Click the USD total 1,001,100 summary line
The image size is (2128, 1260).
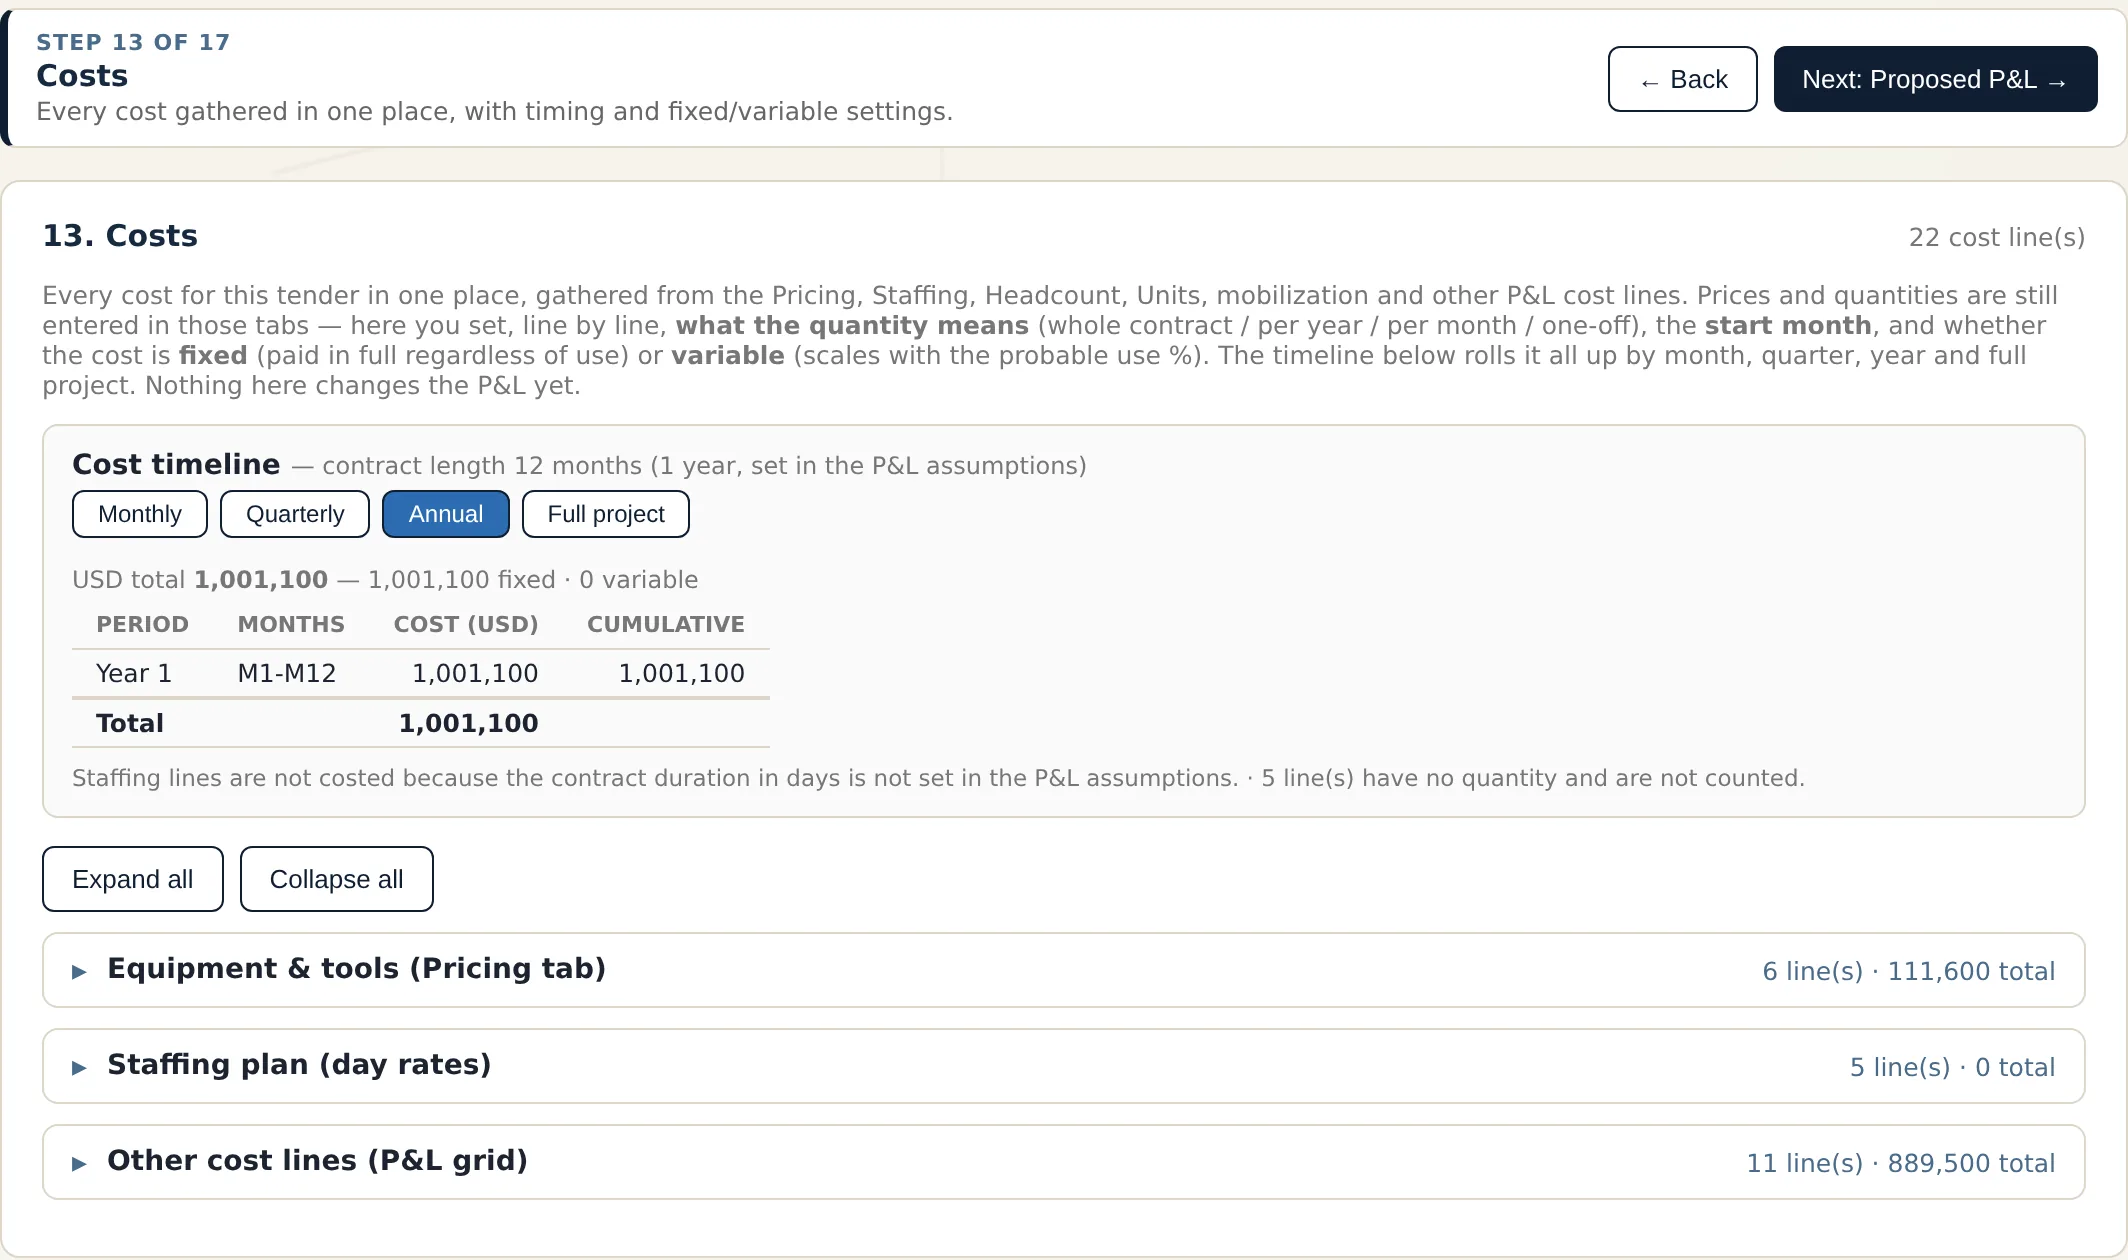coord(385,580)
